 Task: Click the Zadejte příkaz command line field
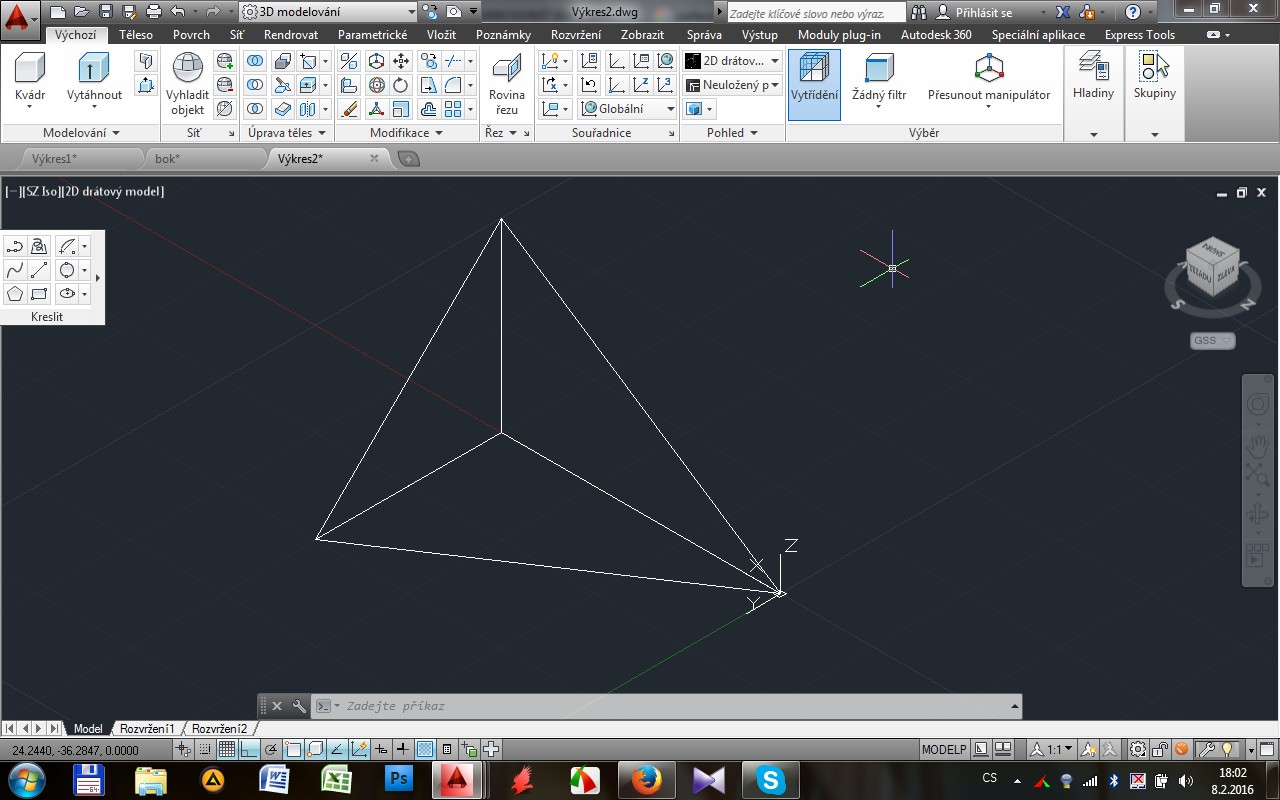coord(660,706)
